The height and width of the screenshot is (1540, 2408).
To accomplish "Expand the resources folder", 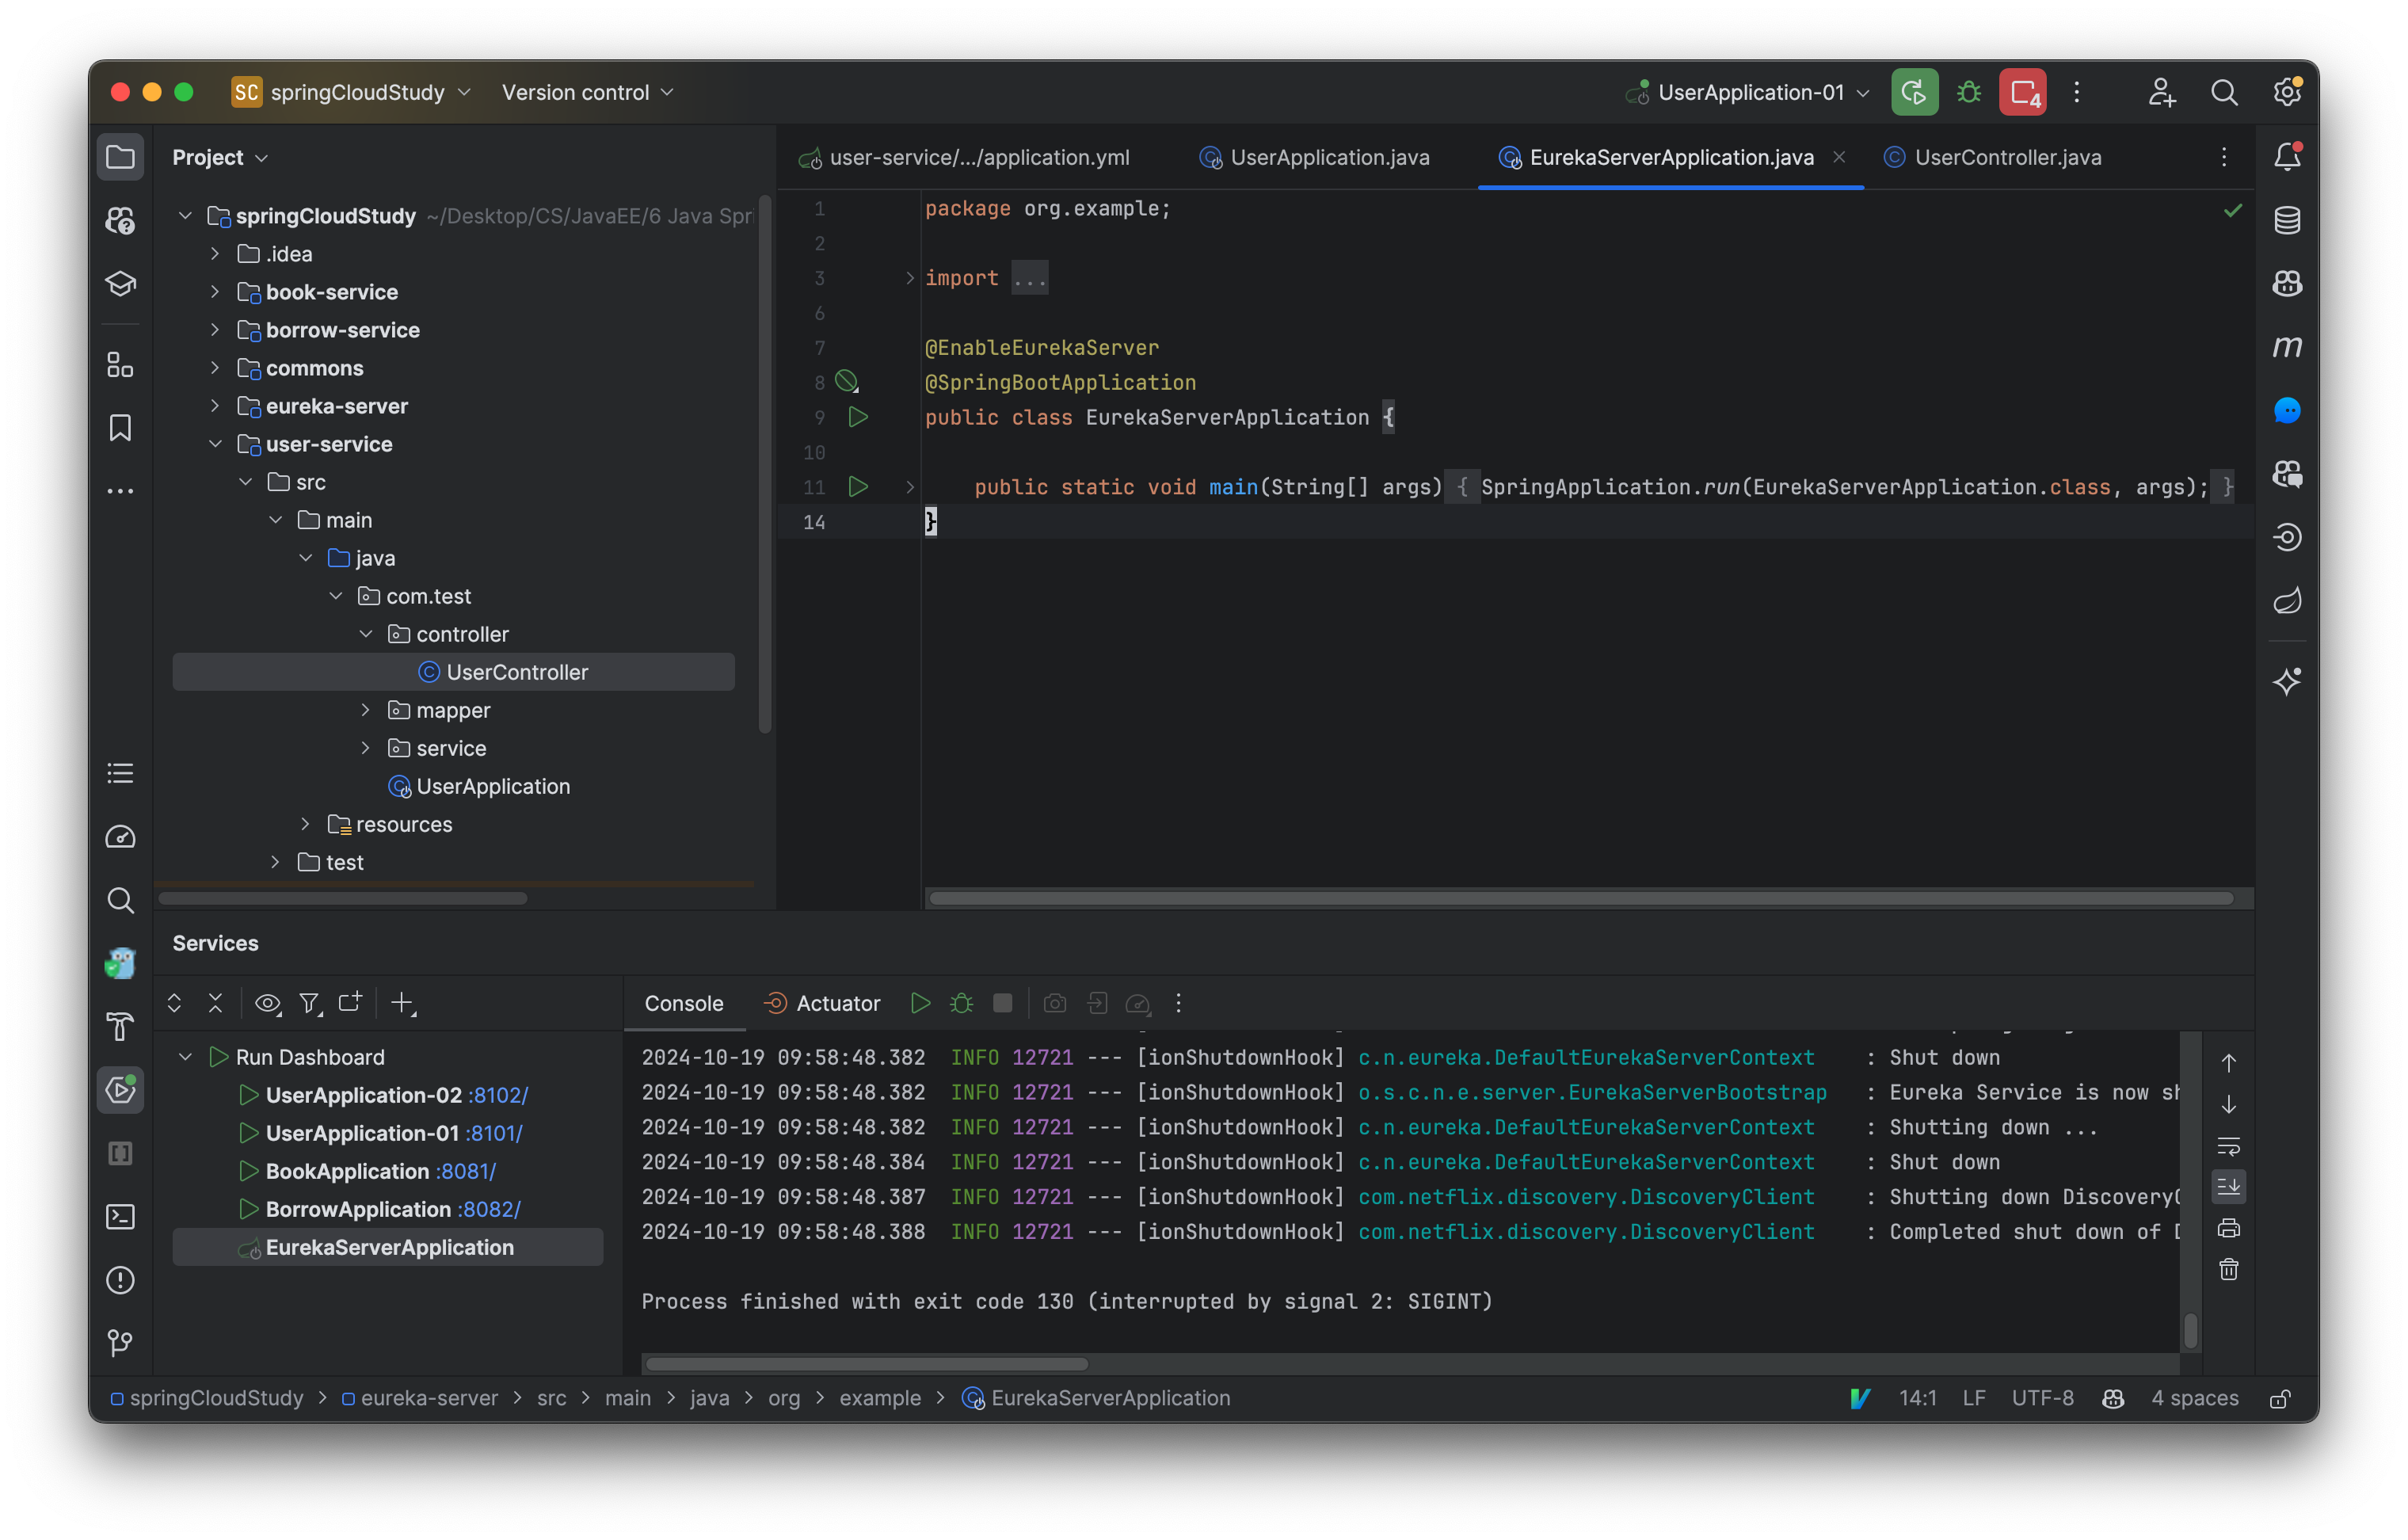I will click(306, 824).
